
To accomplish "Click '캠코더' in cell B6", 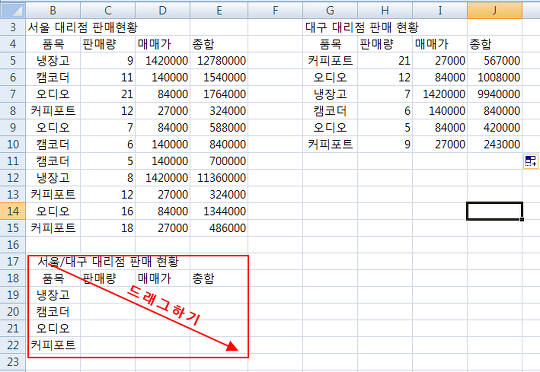I will point(53,78).
